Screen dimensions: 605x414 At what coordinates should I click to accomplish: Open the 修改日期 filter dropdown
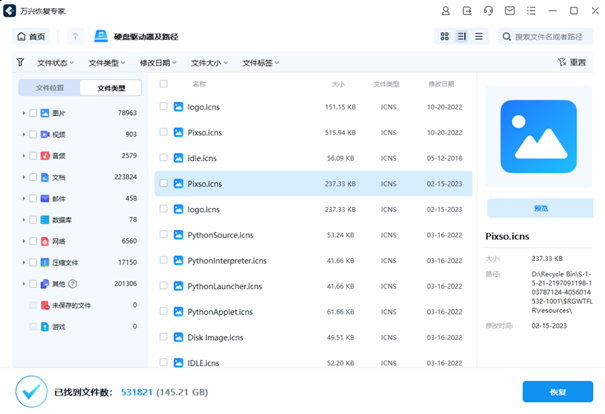tap(158, 62)
